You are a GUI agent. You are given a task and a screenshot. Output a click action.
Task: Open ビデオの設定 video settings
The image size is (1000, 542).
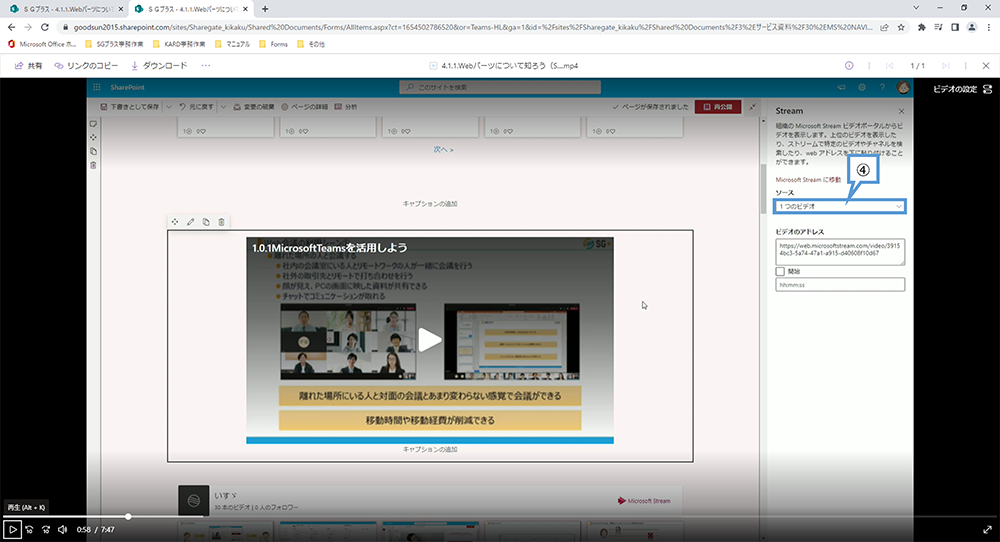click(962, 89)
